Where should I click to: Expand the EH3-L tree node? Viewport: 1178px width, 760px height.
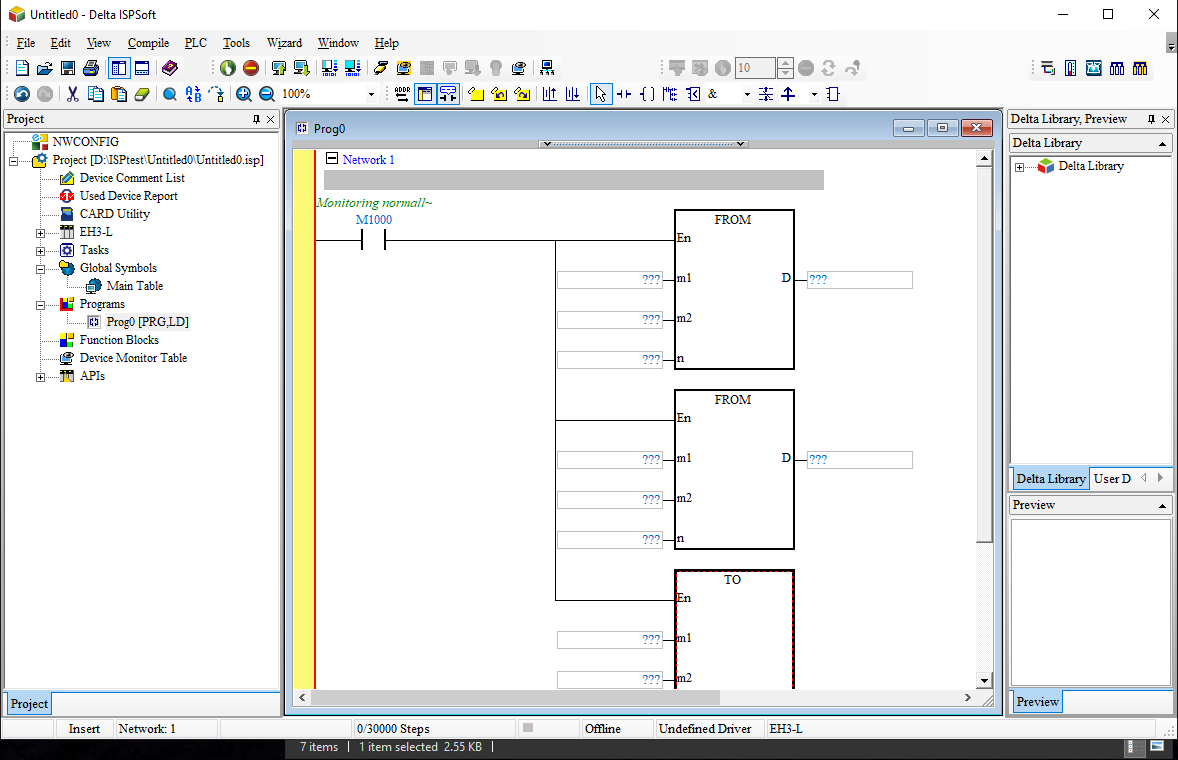pyautogui.click(x=38, y=231)
